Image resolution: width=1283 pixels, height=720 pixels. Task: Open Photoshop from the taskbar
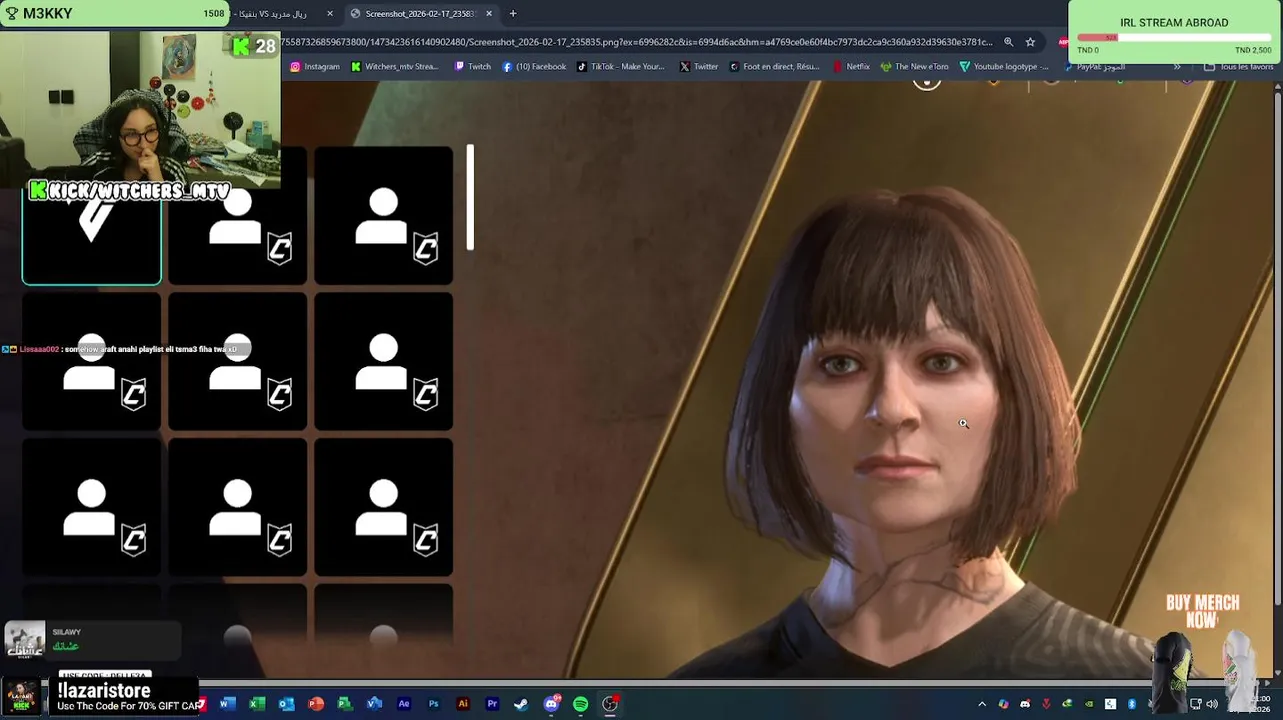tap(433, 704)
